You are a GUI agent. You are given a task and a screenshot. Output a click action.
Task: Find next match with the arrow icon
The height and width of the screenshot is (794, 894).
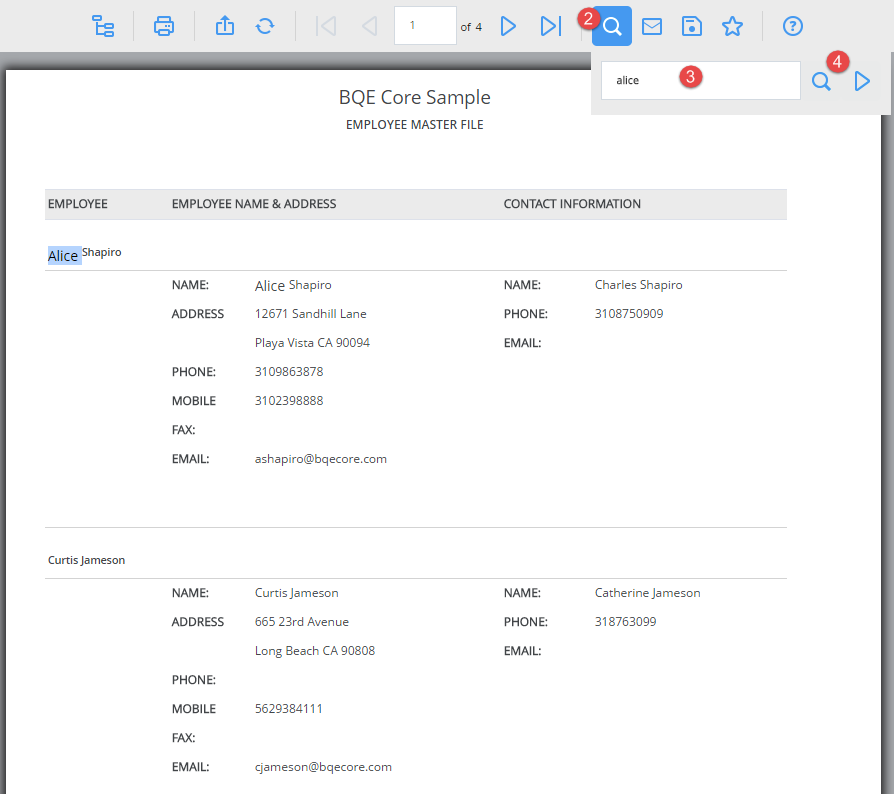[x=862, y=82]
